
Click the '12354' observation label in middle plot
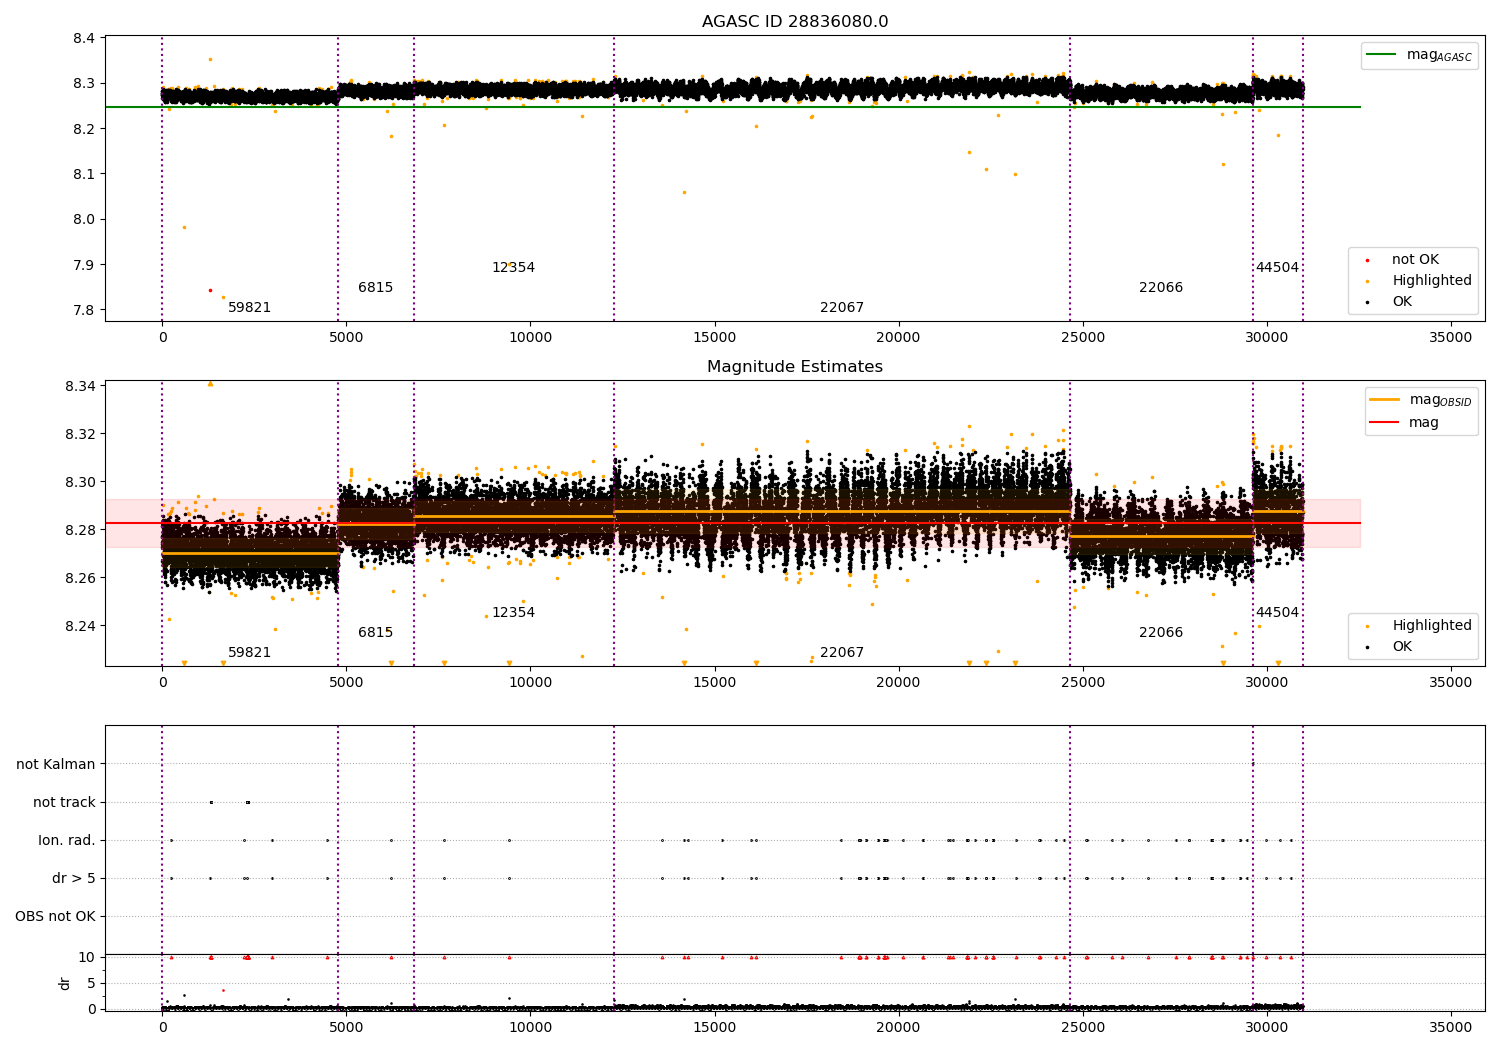pos(513,613)
